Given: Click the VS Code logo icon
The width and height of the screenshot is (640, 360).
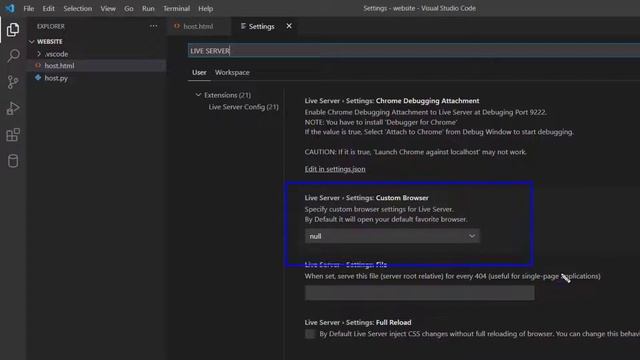Looking at the screenshot, I should coord(10,8).
